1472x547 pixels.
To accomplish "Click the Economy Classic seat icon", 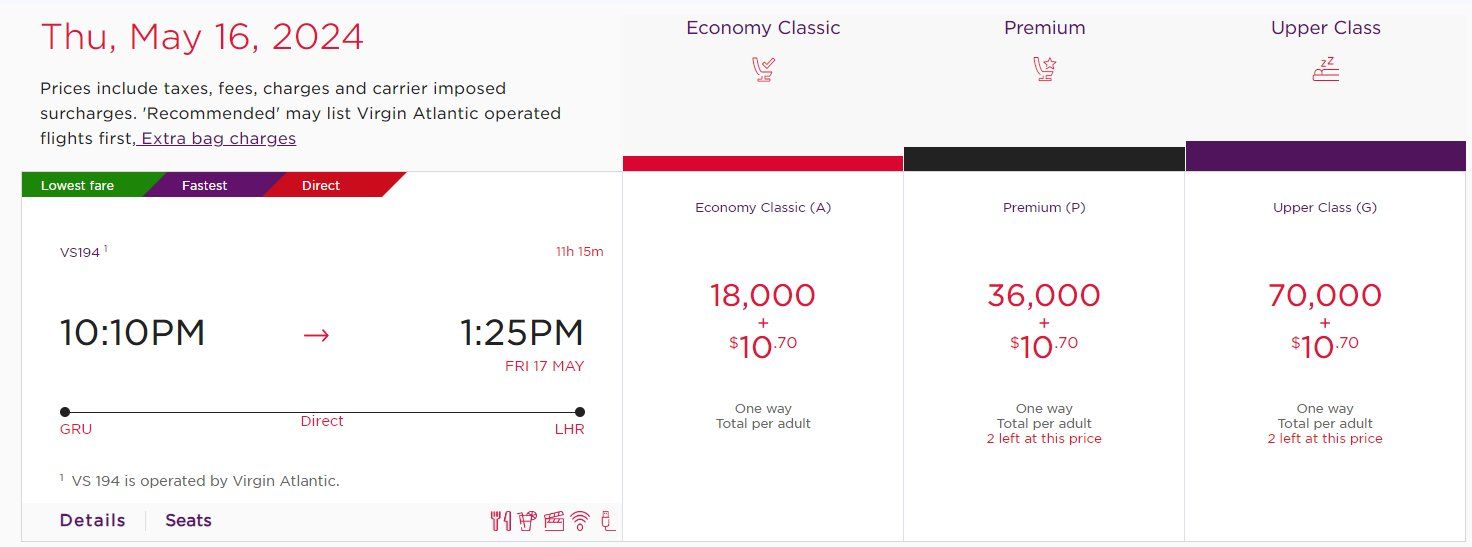I will tap(763, 69).
